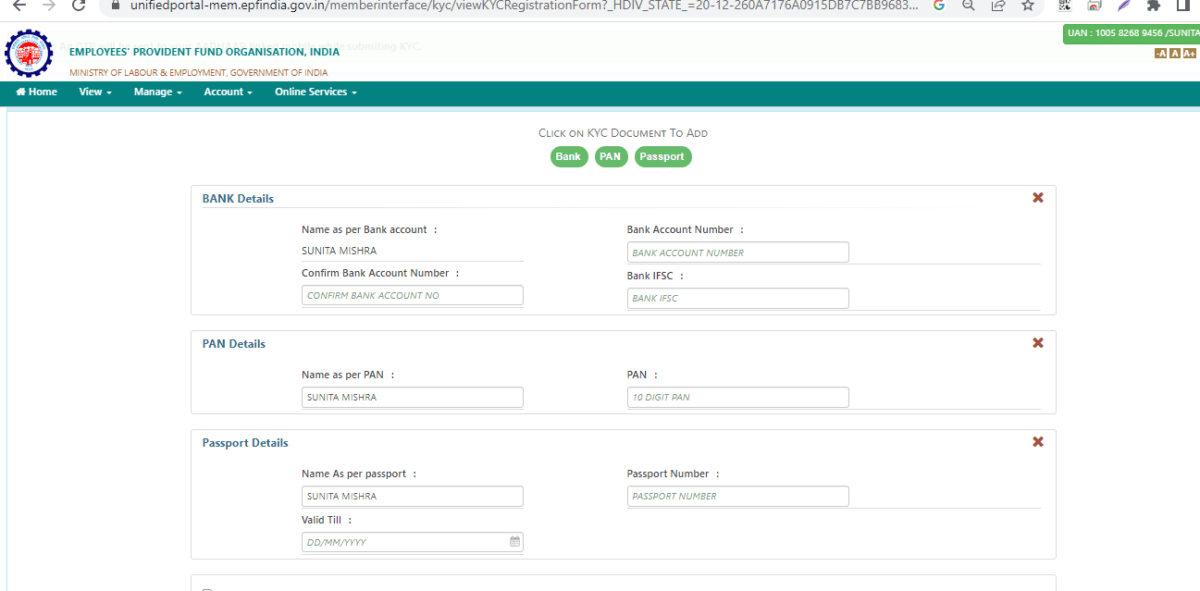Viewport: 1200px width, 591px height.
Task: Open the EPFO logo on the header
Action: (x=28, y=52)
